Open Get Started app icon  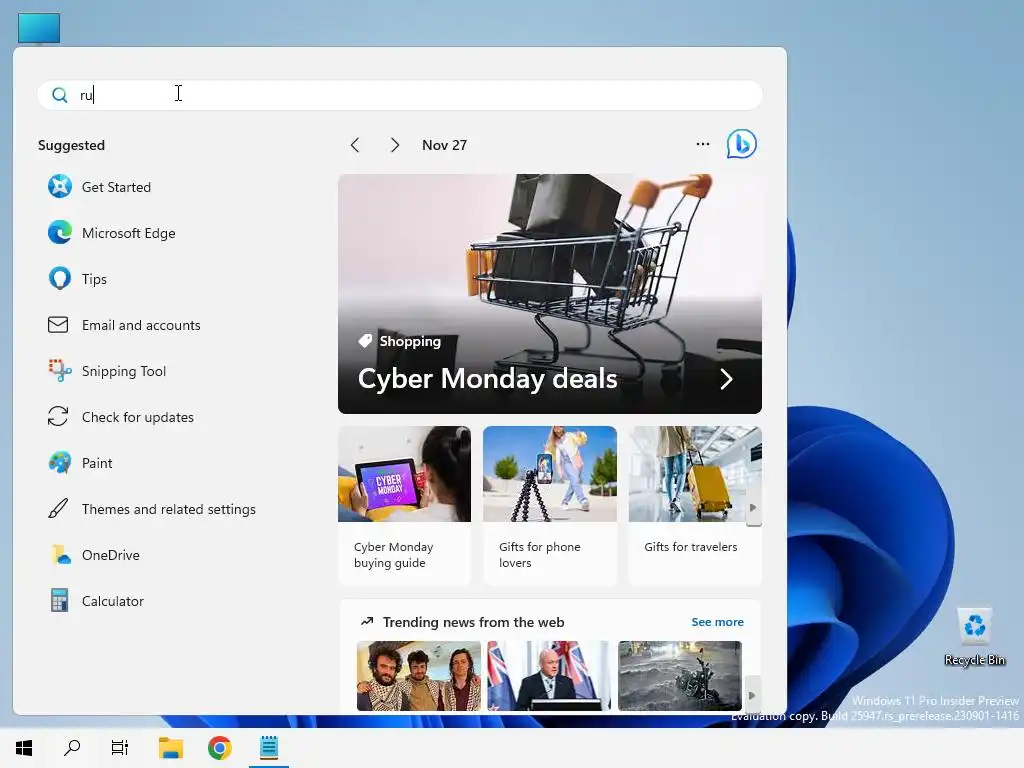point(59,187)
